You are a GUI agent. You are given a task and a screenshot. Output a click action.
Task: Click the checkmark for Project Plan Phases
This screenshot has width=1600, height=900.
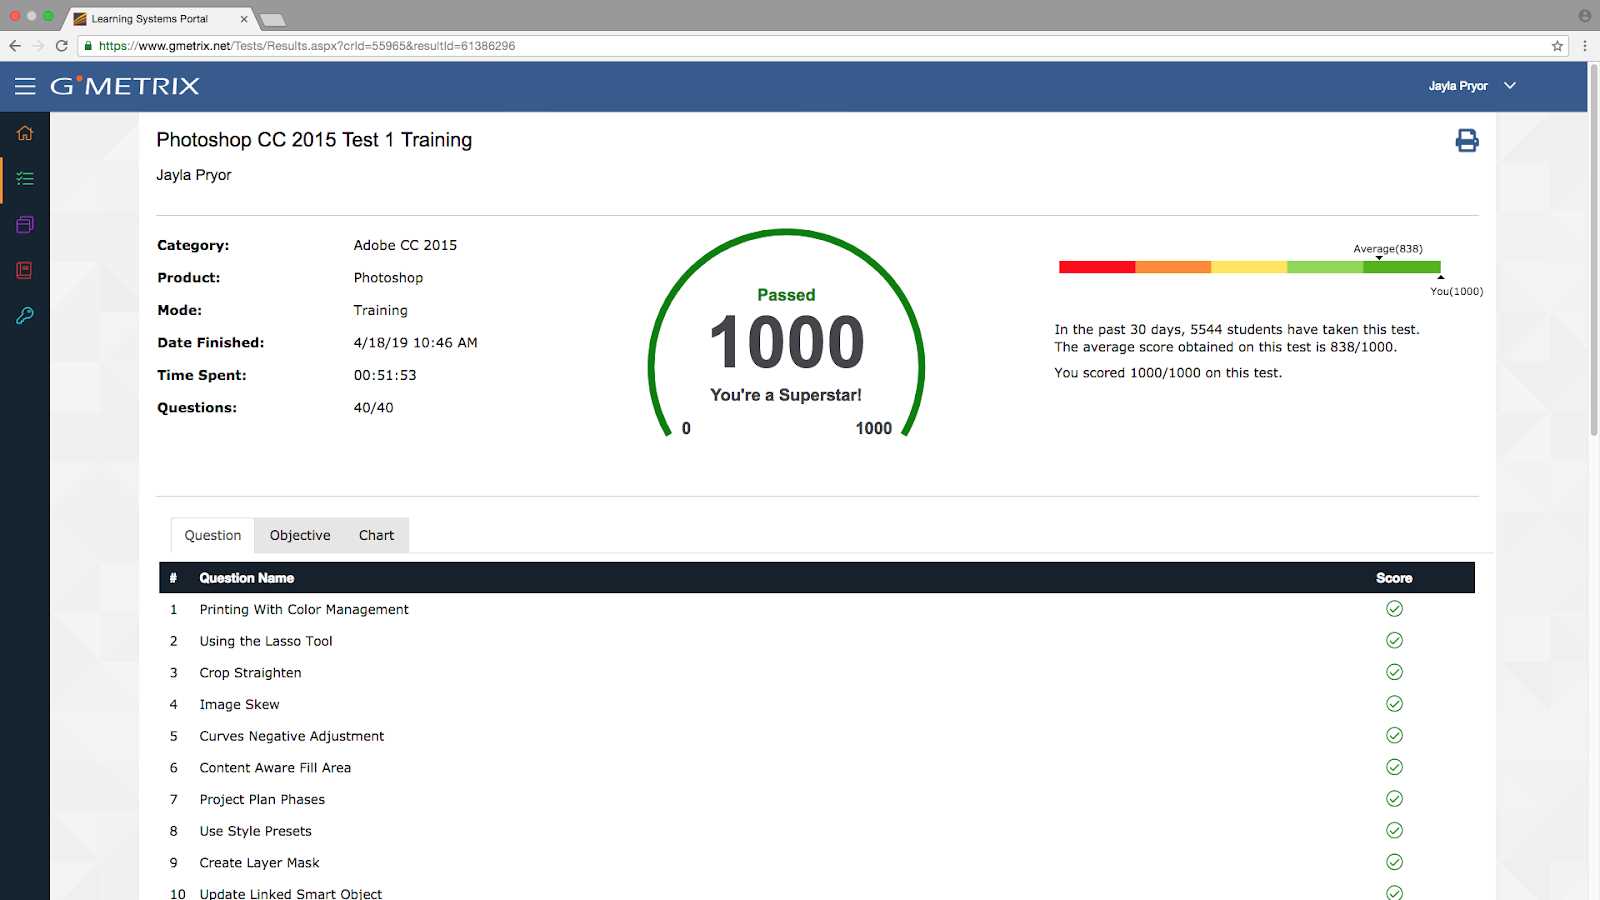(1394, 799)
